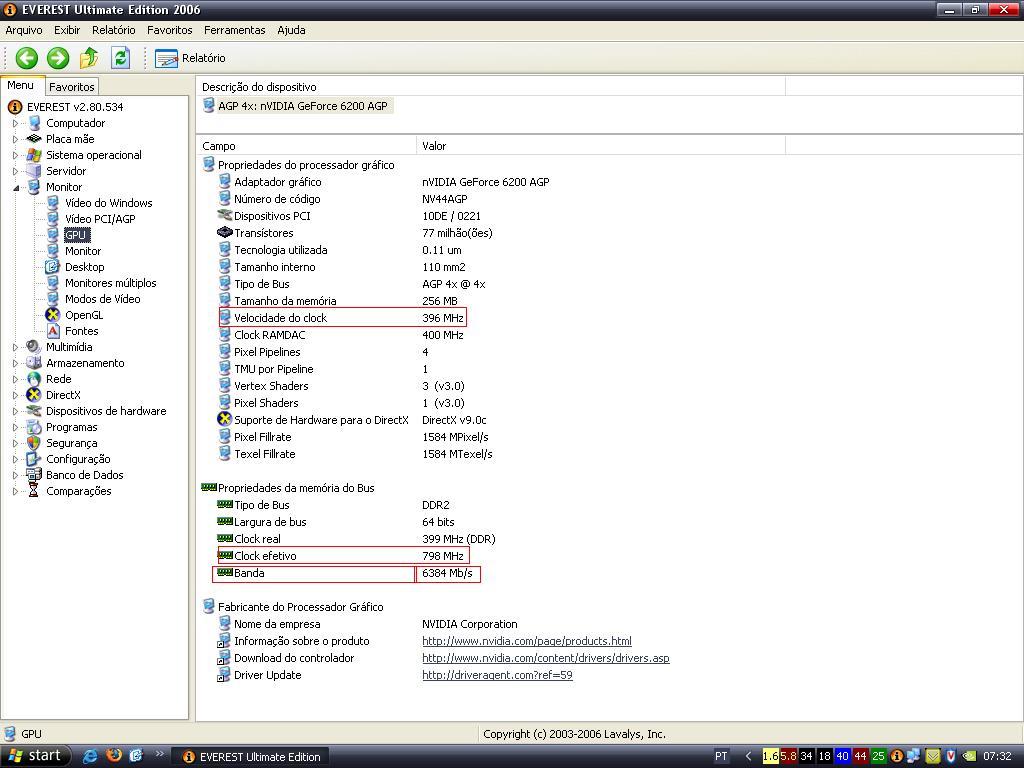
Task: Expand the Computador tree node
Action: (15, 123)
